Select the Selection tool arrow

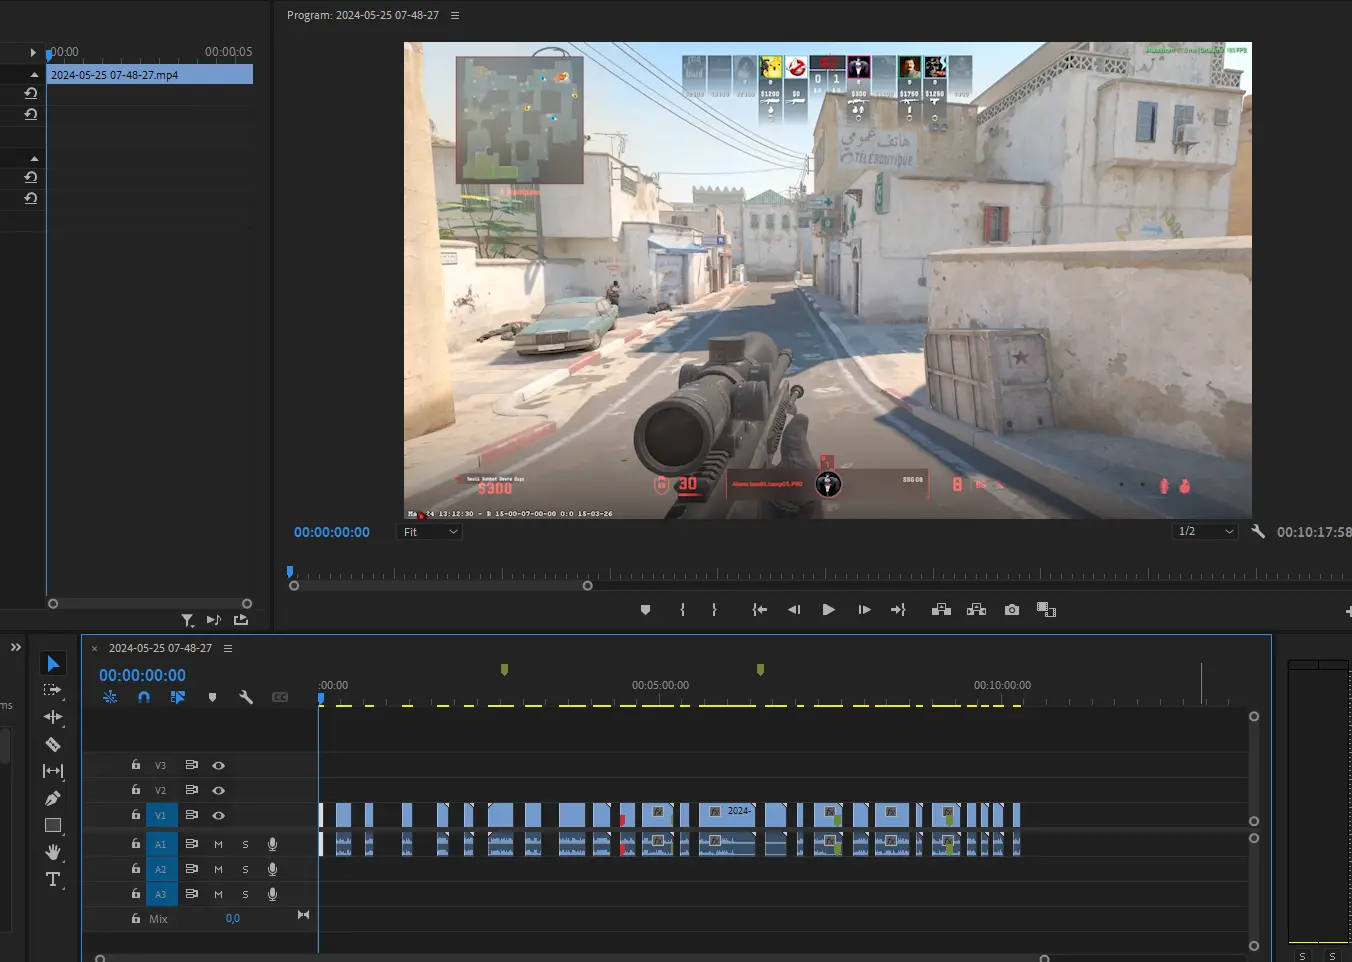click(x=53, y=664)
